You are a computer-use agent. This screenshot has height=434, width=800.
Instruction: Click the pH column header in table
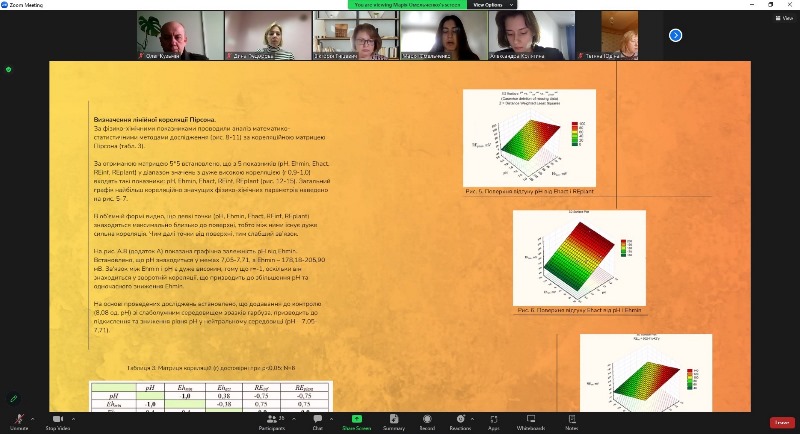[x=149, y=388]
